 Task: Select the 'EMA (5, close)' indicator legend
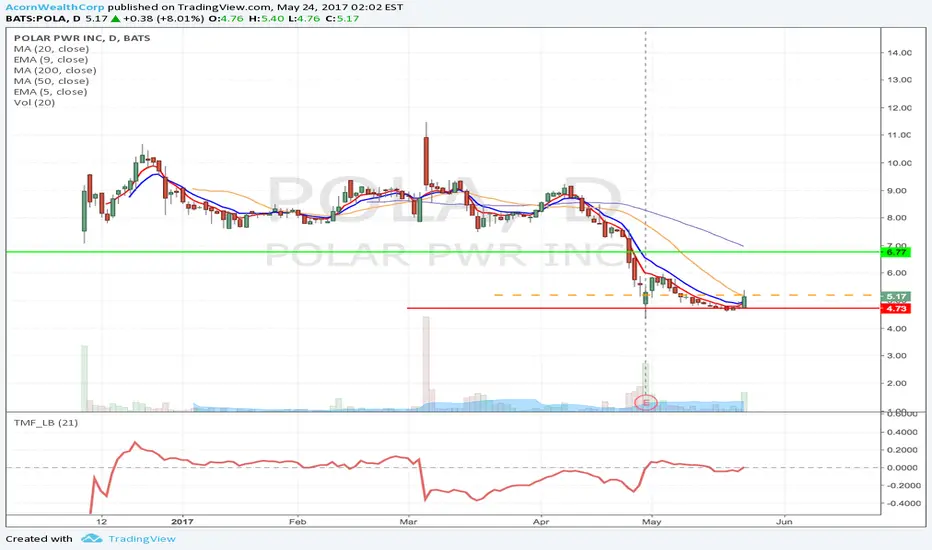coord(50,92)
